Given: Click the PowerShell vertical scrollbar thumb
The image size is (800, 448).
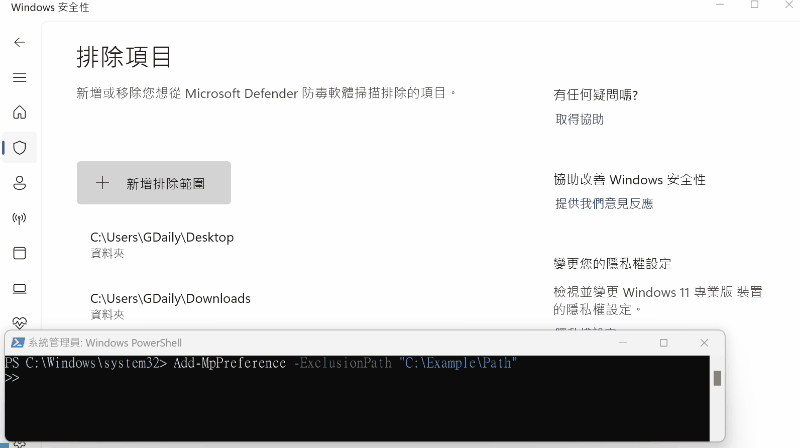Looking at the screenshot, I should pyautogui.click(x=717, y=378).
